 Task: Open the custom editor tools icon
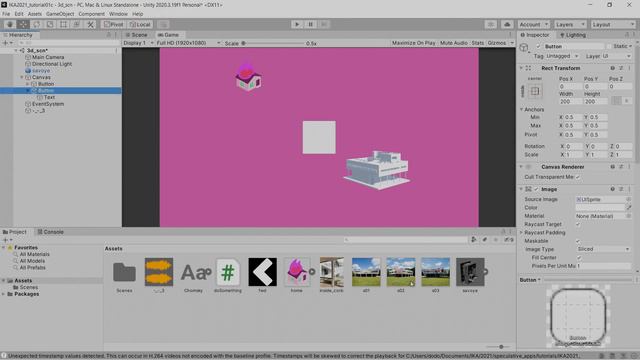click(90, 24)
